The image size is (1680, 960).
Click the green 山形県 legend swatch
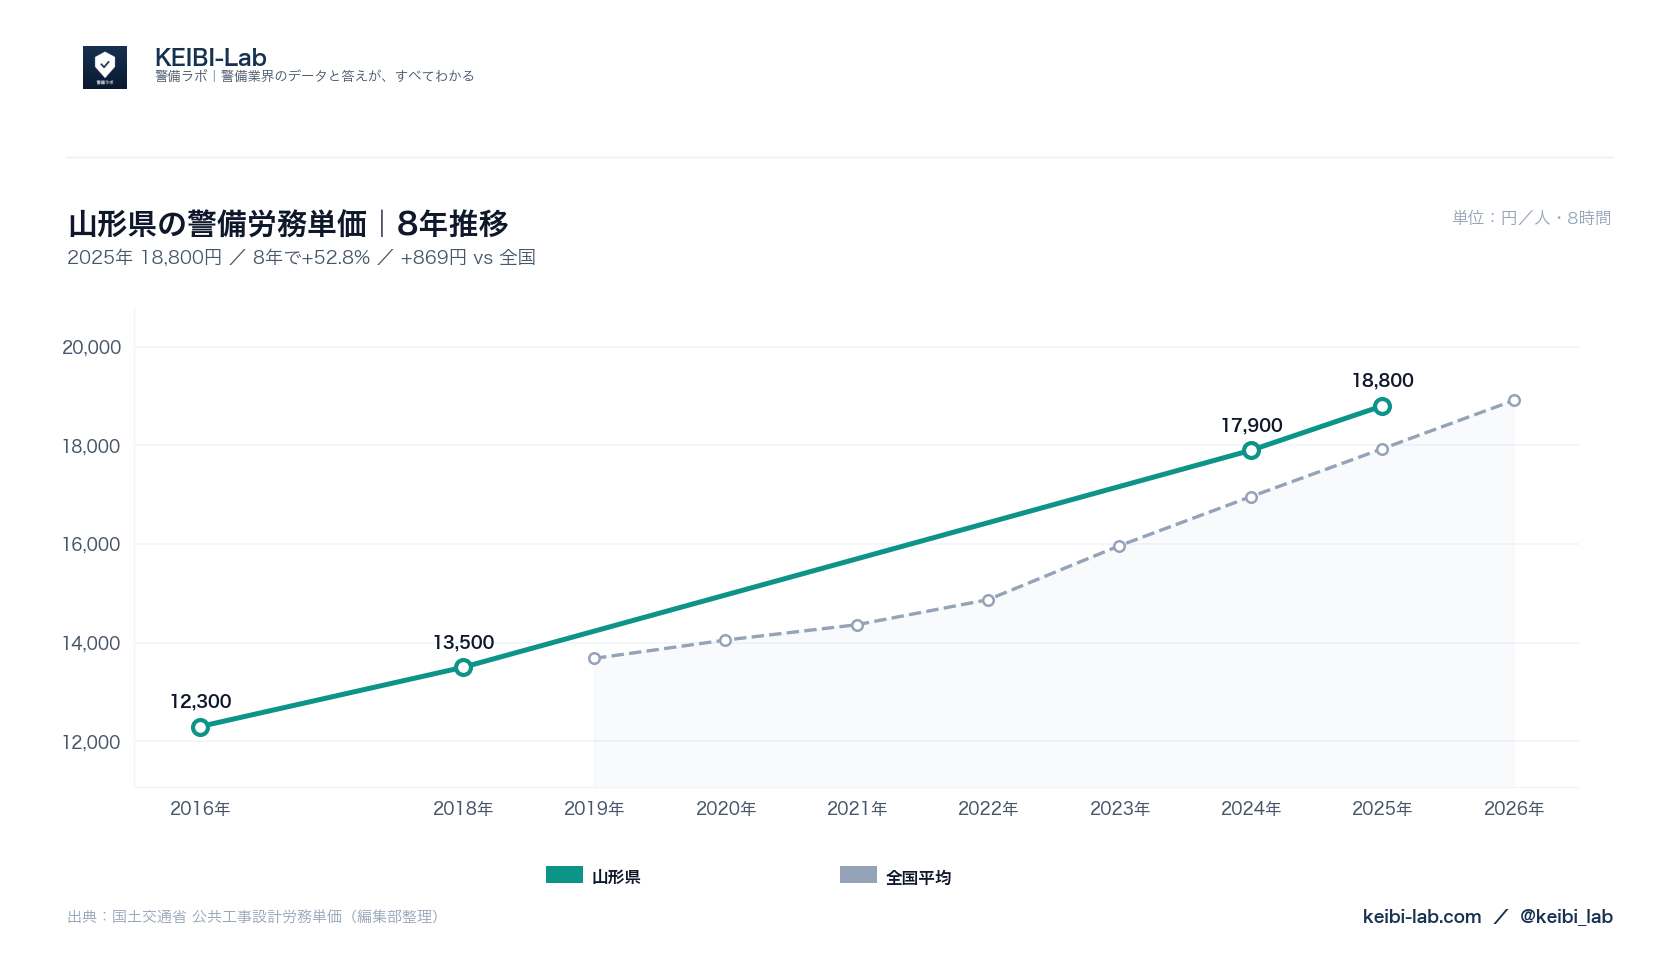pos(564,875)
